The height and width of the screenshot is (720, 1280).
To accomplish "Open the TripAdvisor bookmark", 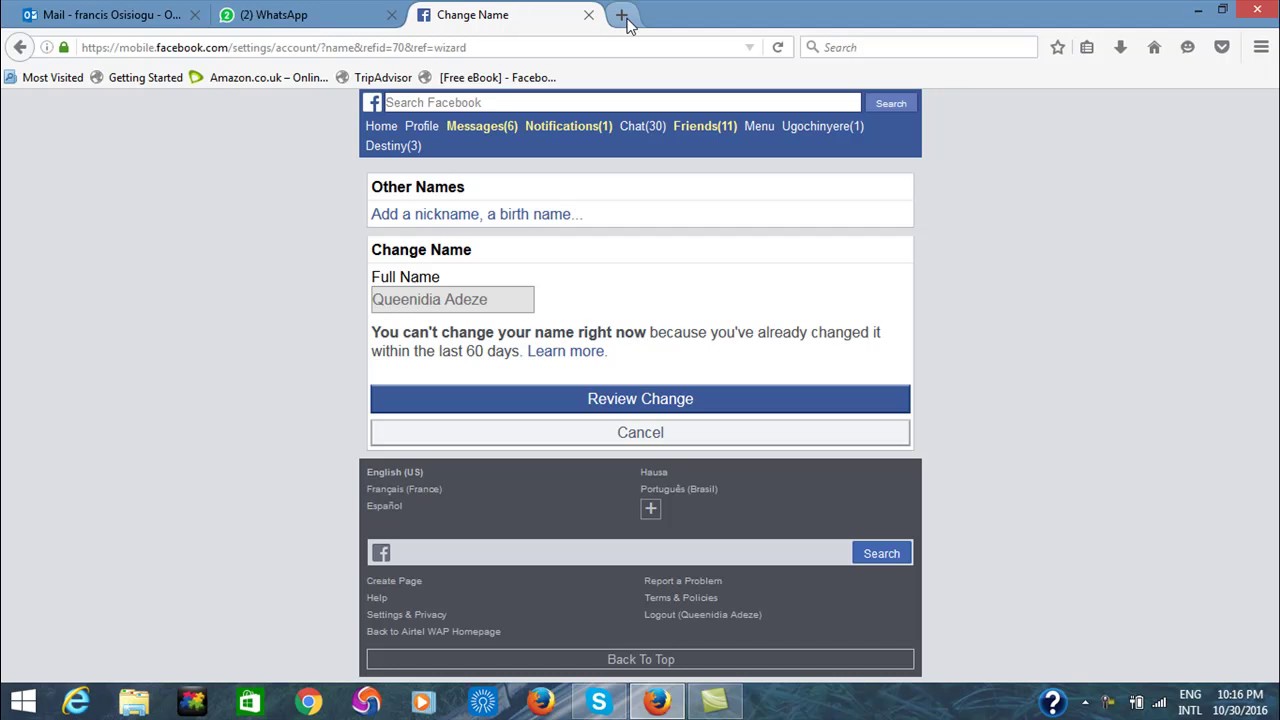I will point(374,77).
